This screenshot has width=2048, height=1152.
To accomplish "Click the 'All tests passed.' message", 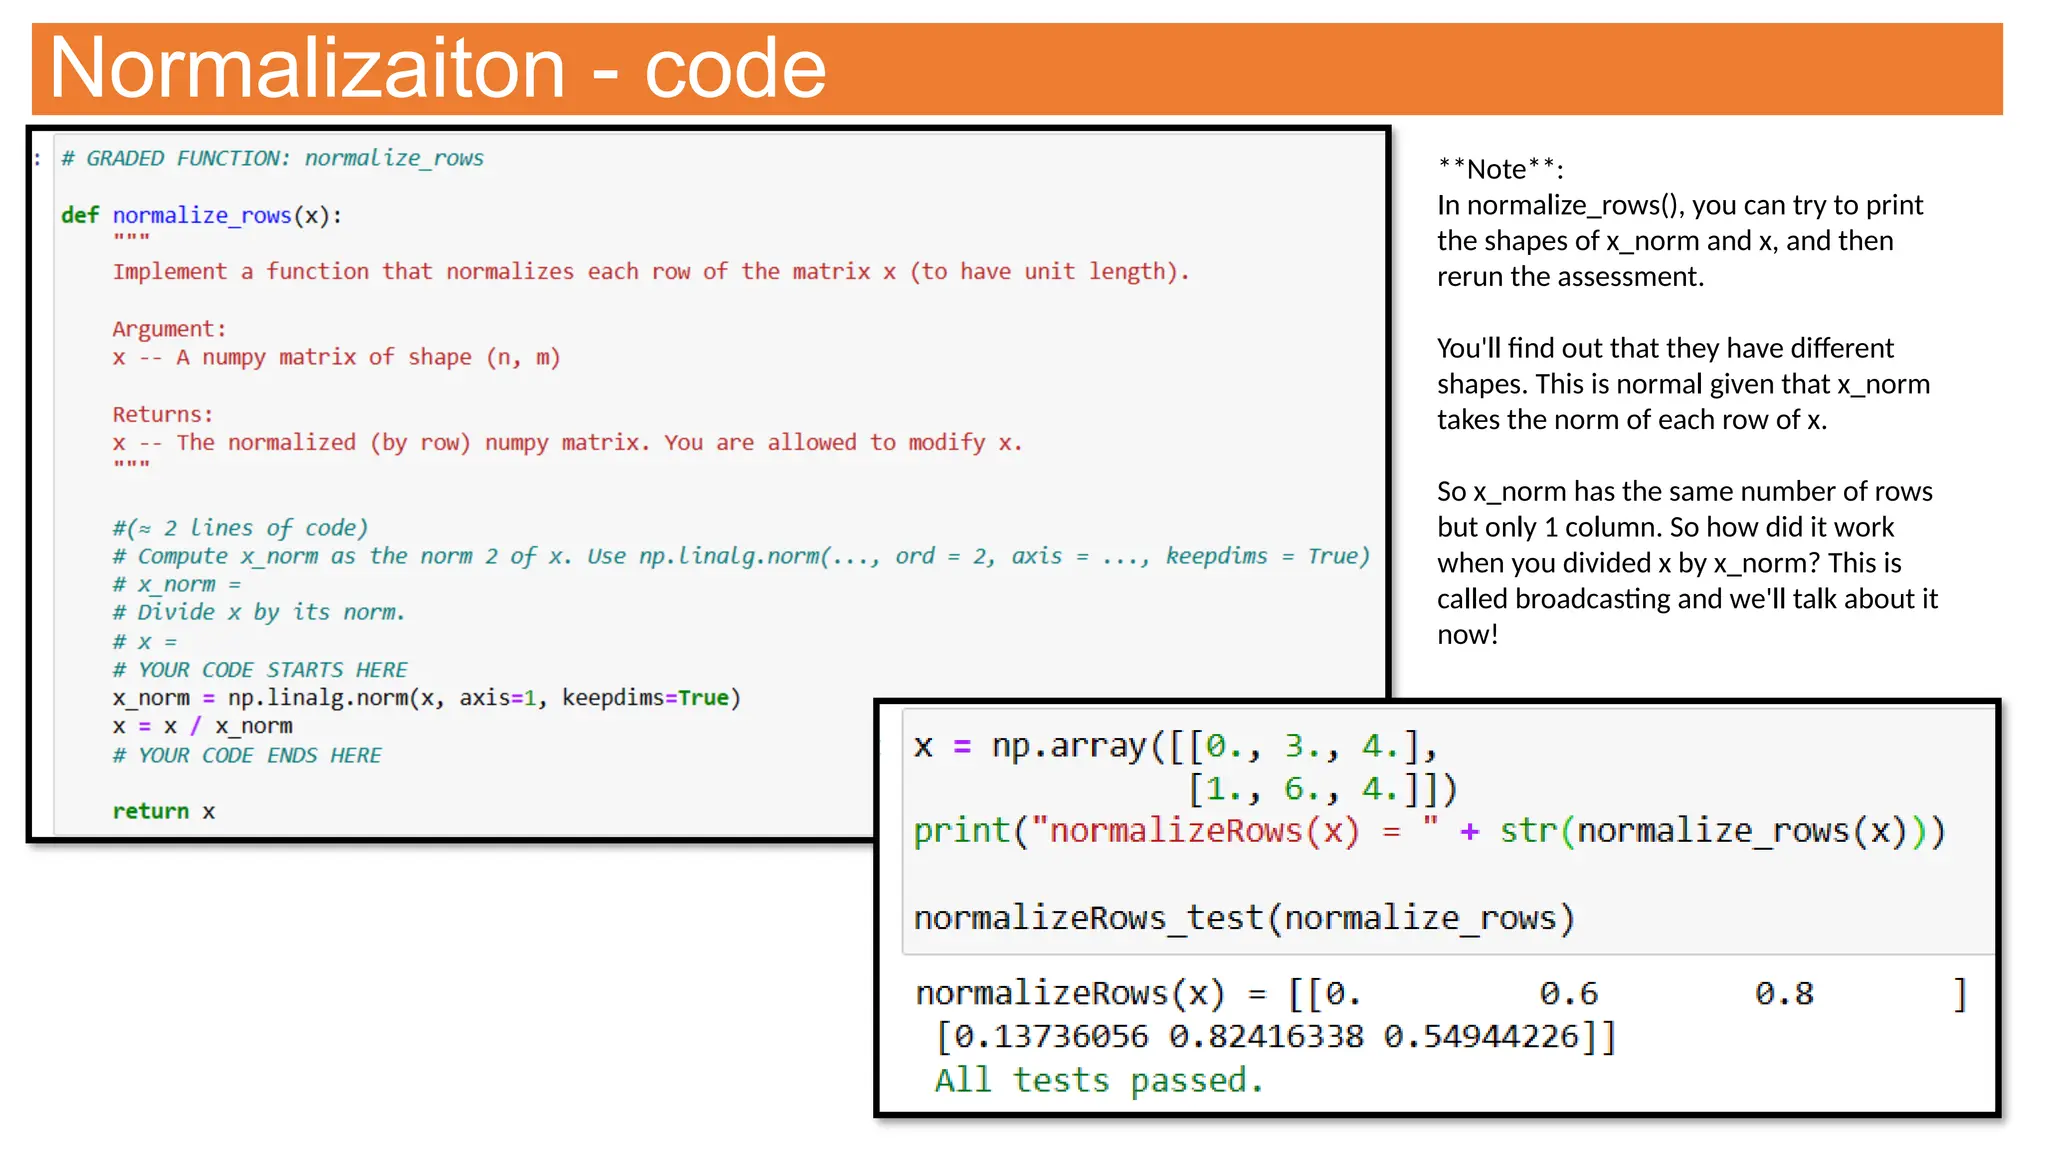I will [1099, 1081].
